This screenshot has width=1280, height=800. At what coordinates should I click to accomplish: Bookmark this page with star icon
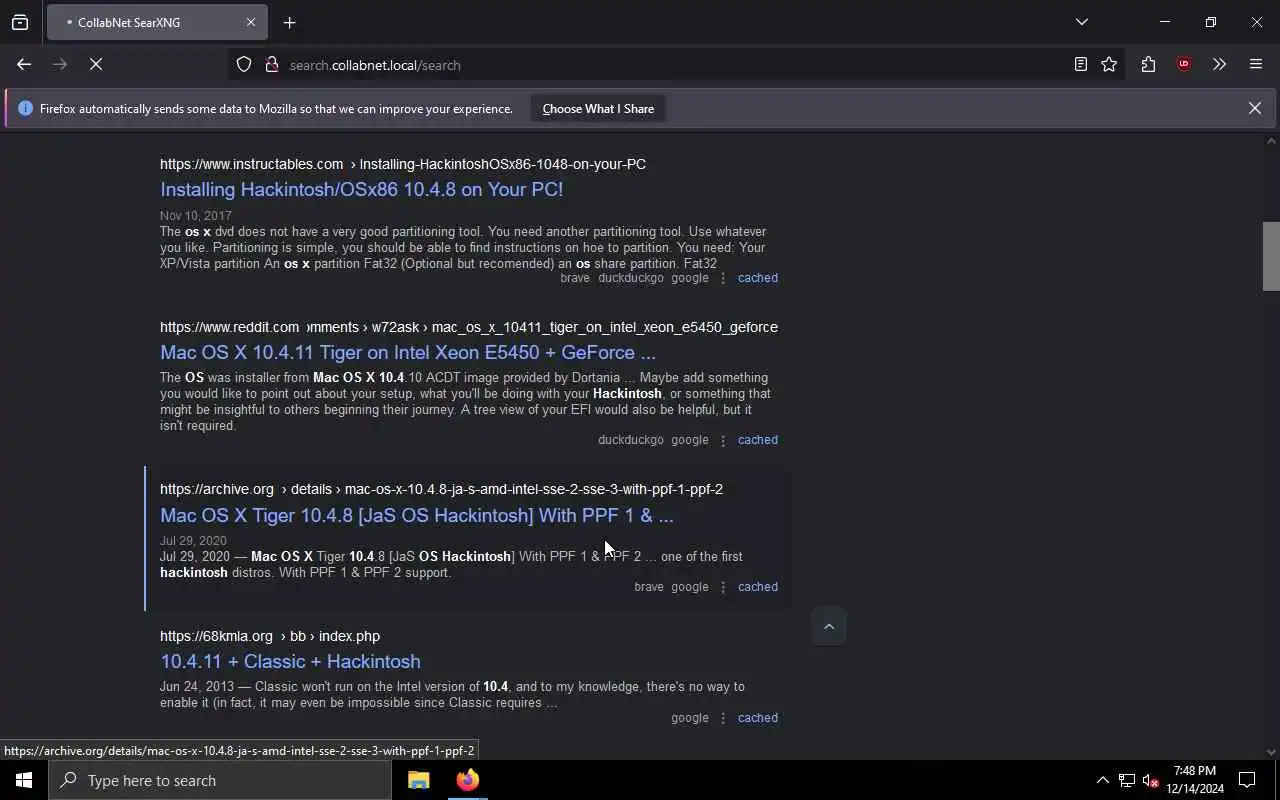point(1109,64)
